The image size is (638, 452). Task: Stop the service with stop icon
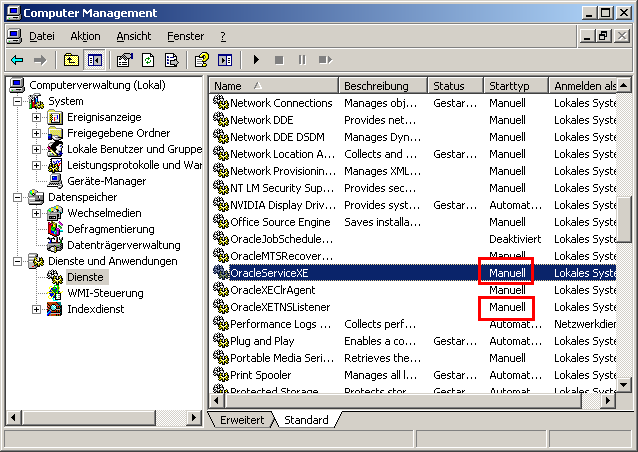[279, 60]
